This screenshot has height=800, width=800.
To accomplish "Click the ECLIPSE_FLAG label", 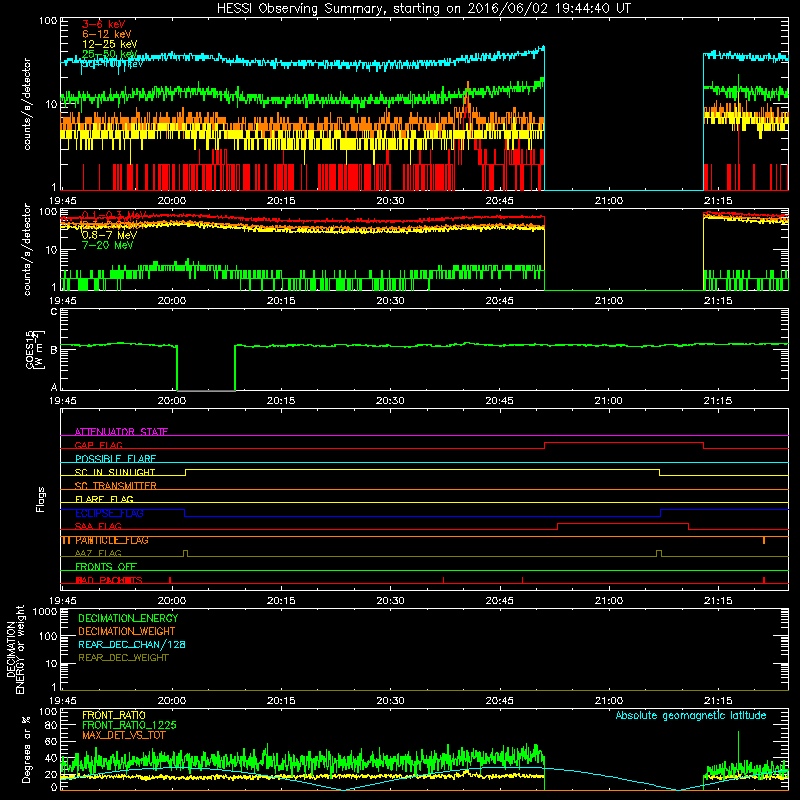I will 109,513.
